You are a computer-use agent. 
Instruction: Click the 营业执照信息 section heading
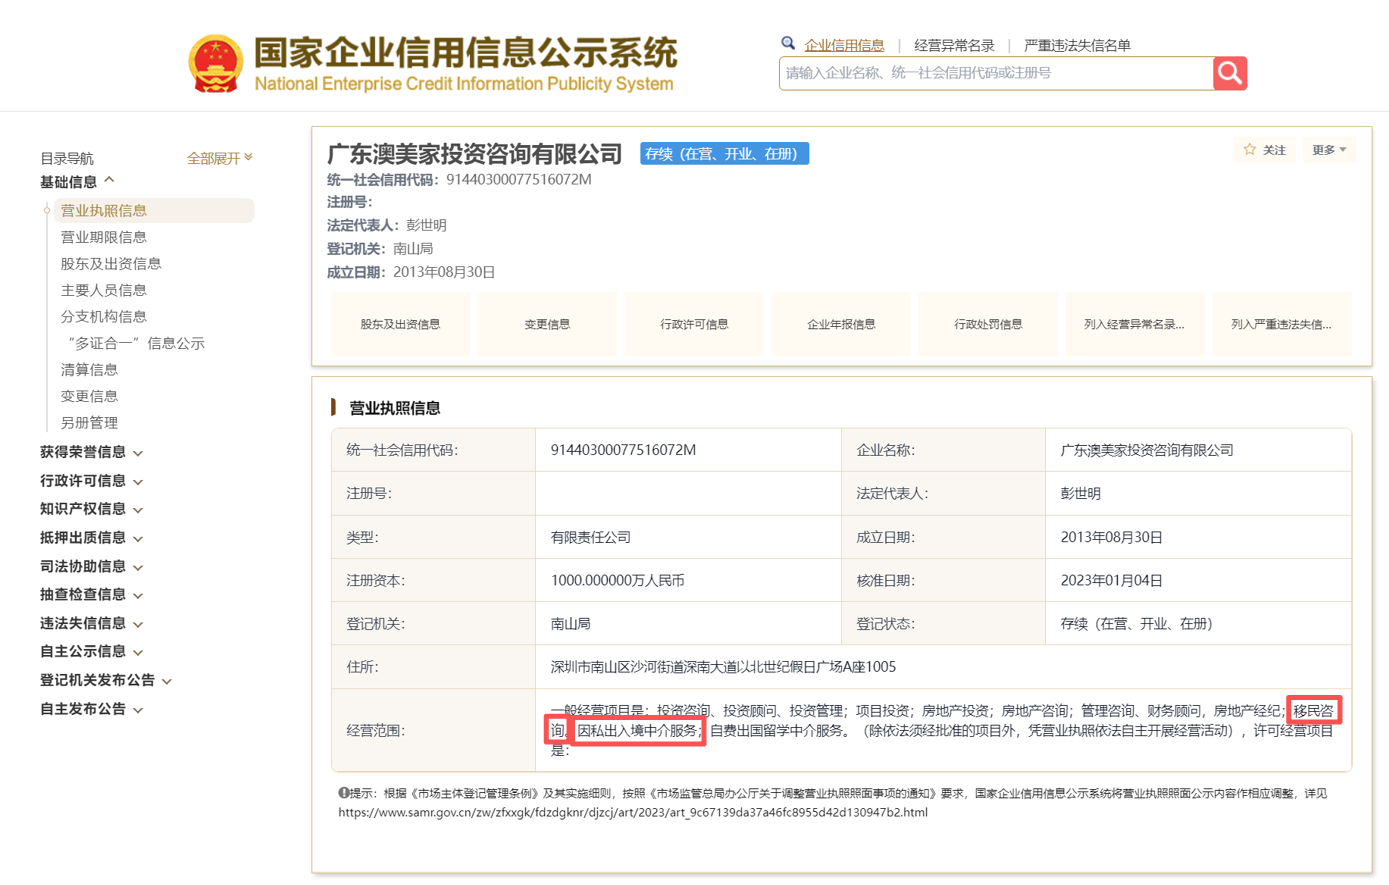tap(394, 408)
